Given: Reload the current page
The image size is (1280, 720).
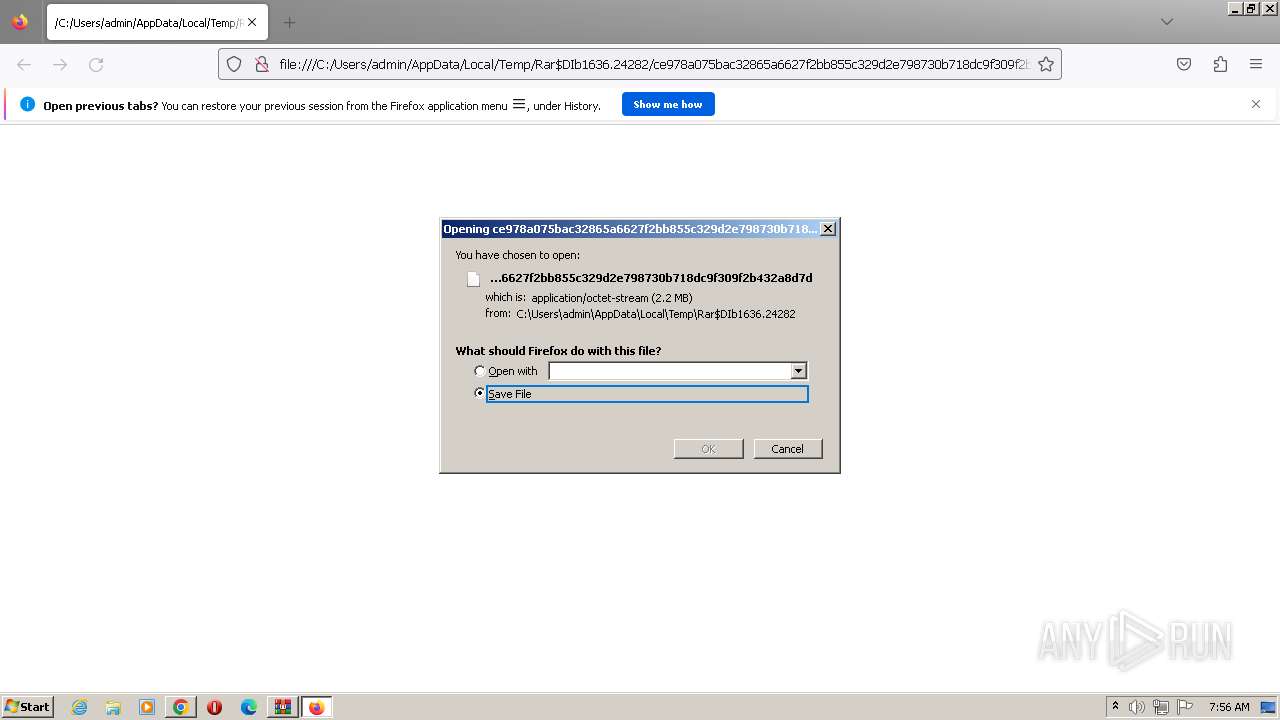Looking at the screenshot, I should 96,64.
